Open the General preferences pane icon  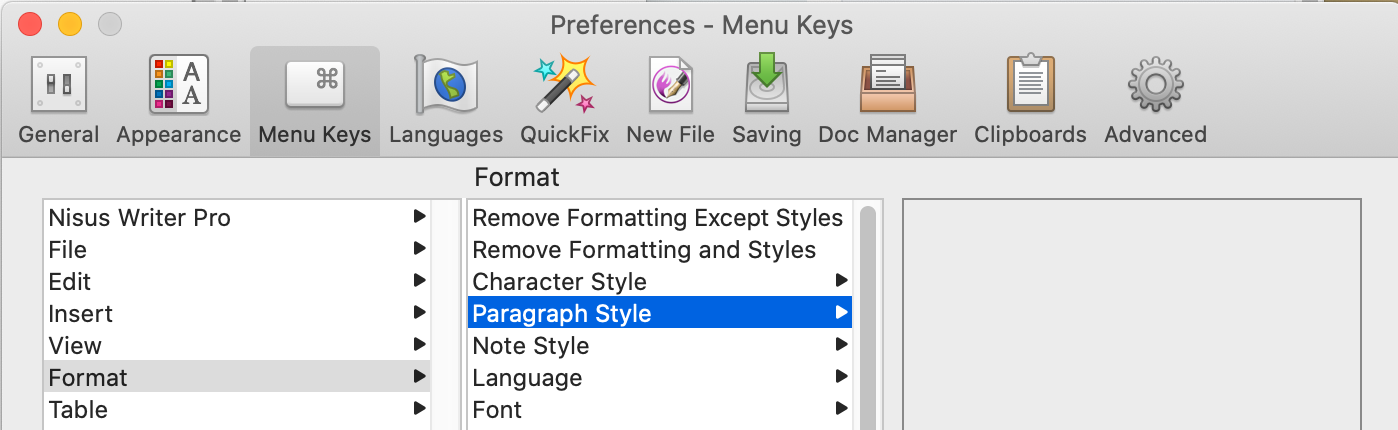click(x=59, y=84)
